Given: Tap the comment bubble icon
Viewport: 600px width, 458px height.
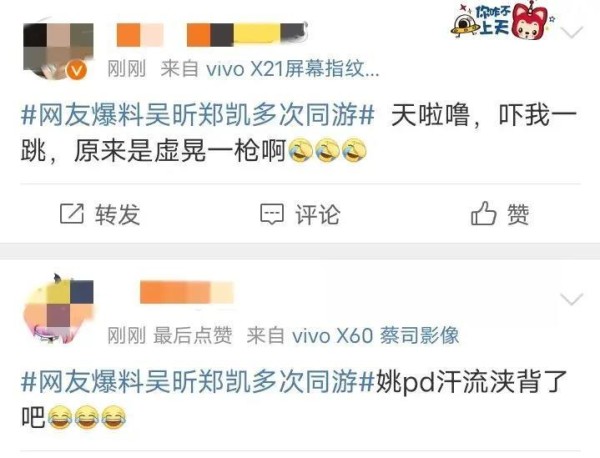Looking at the screenshot, I should point(272,214).
